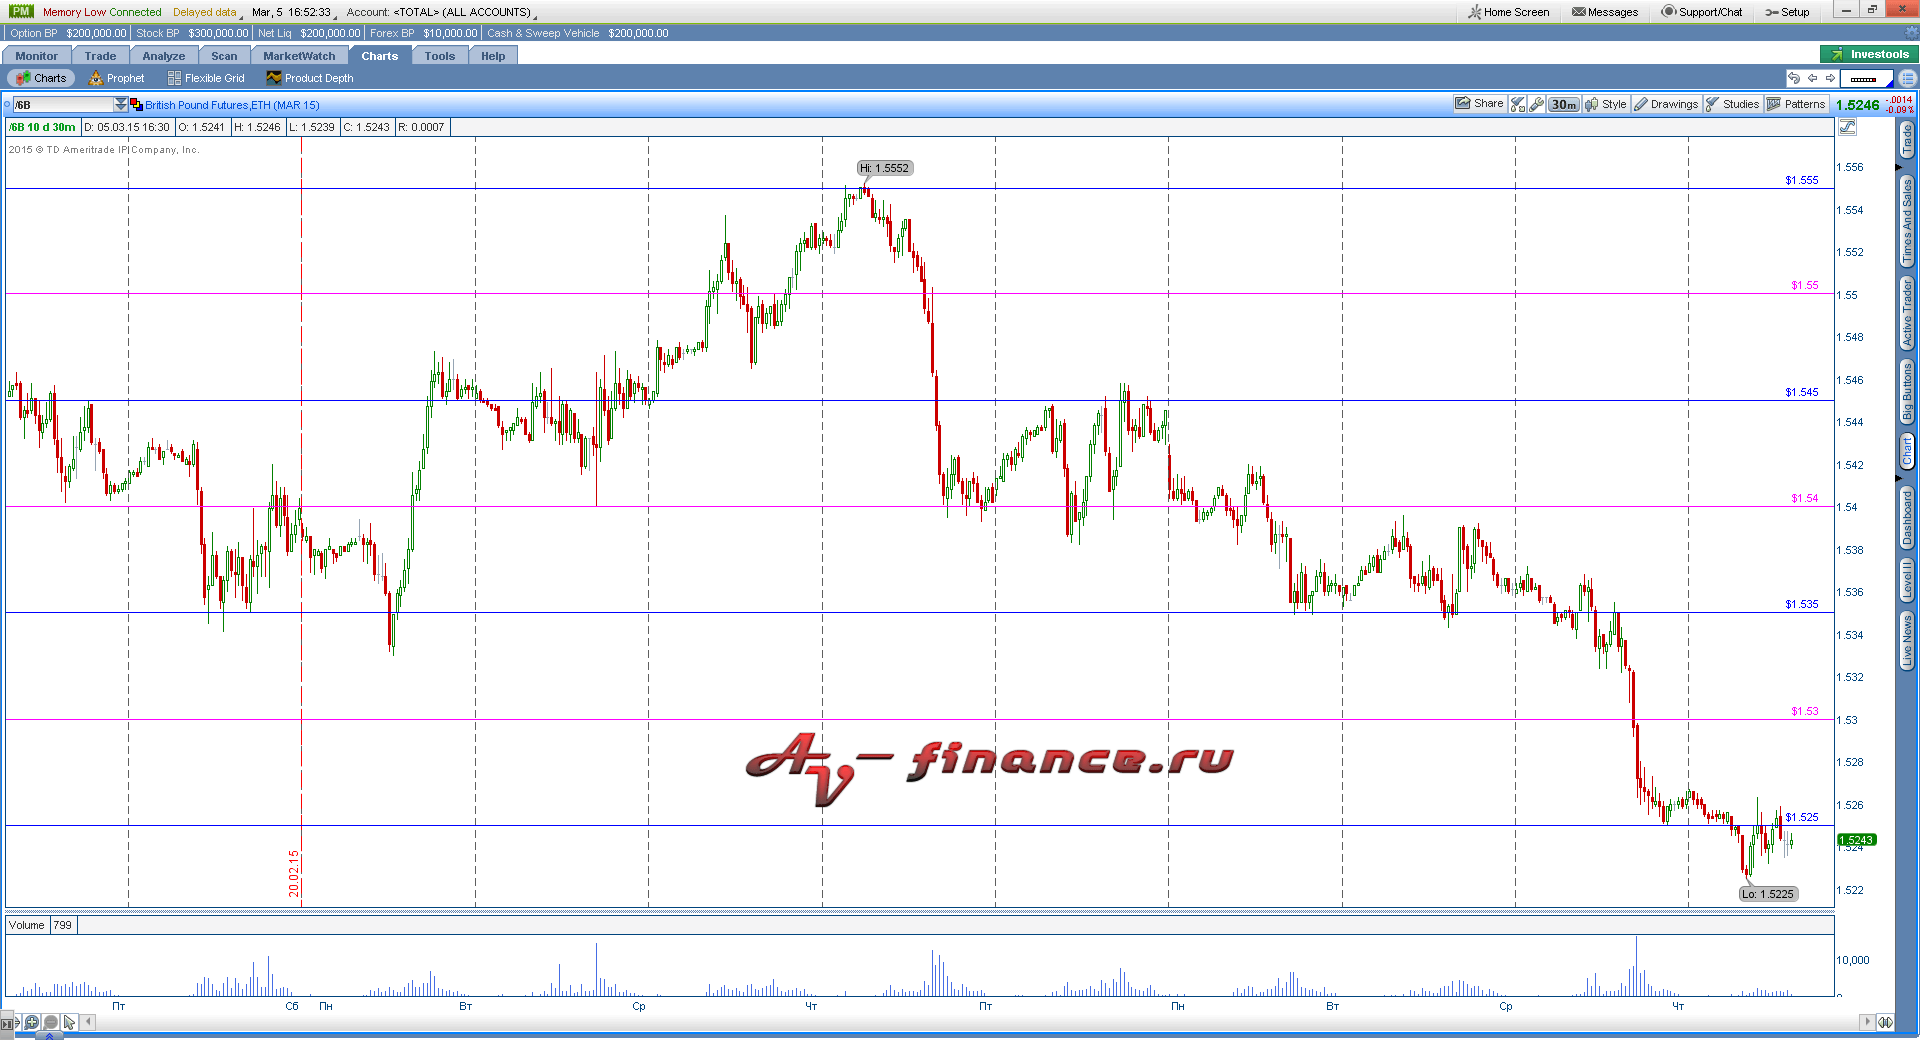1920x1040 pixels.
Task: Select the pointer cursor tool
Action: tap(69, 1022)
